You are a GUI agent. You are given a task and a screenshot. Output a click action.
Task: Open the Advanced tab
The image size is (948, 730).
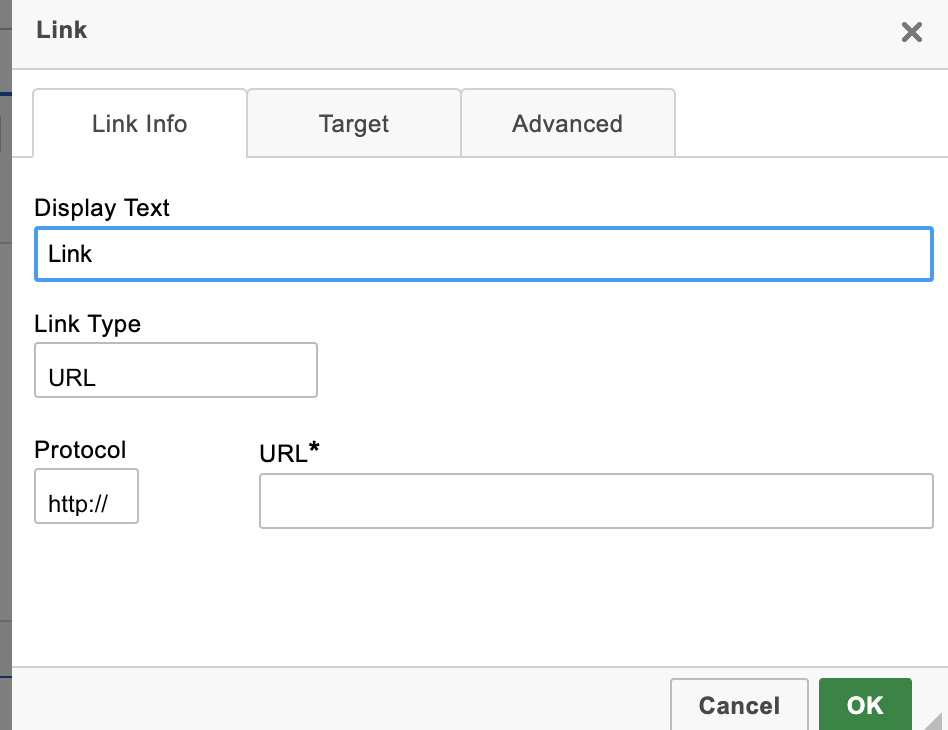click(567, 124)
